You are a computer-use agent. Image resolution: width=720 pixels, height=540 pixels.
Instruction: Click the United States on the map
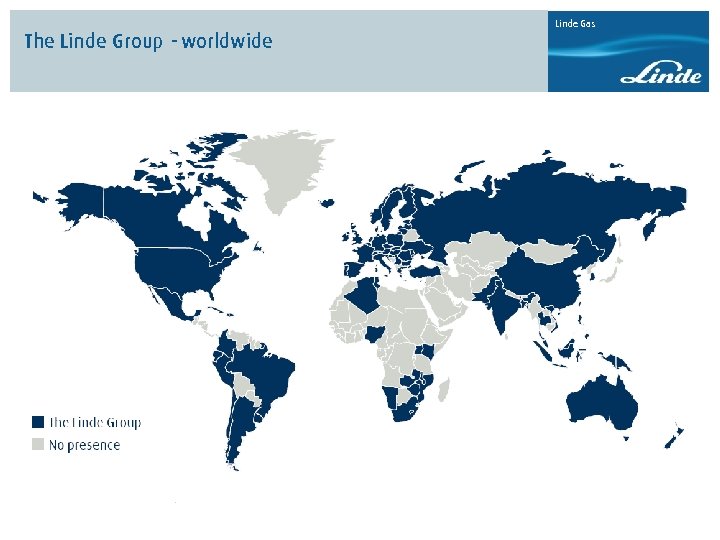pyautogui.click(x=179, y=271)
